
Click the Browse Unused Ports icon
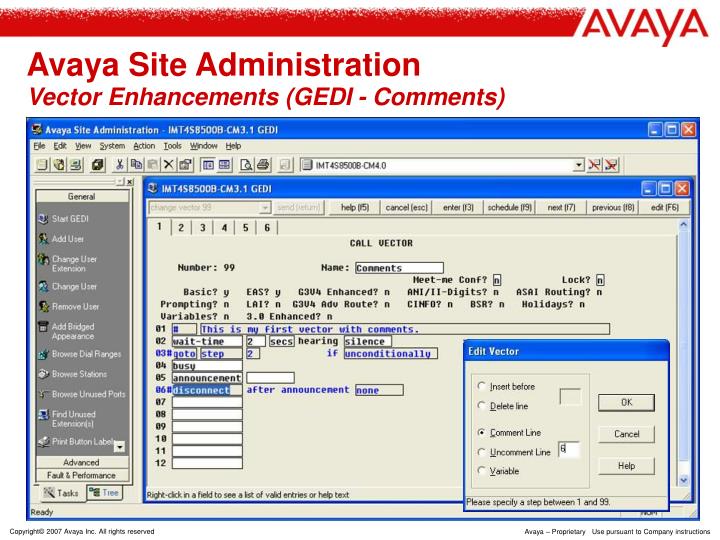43,394
